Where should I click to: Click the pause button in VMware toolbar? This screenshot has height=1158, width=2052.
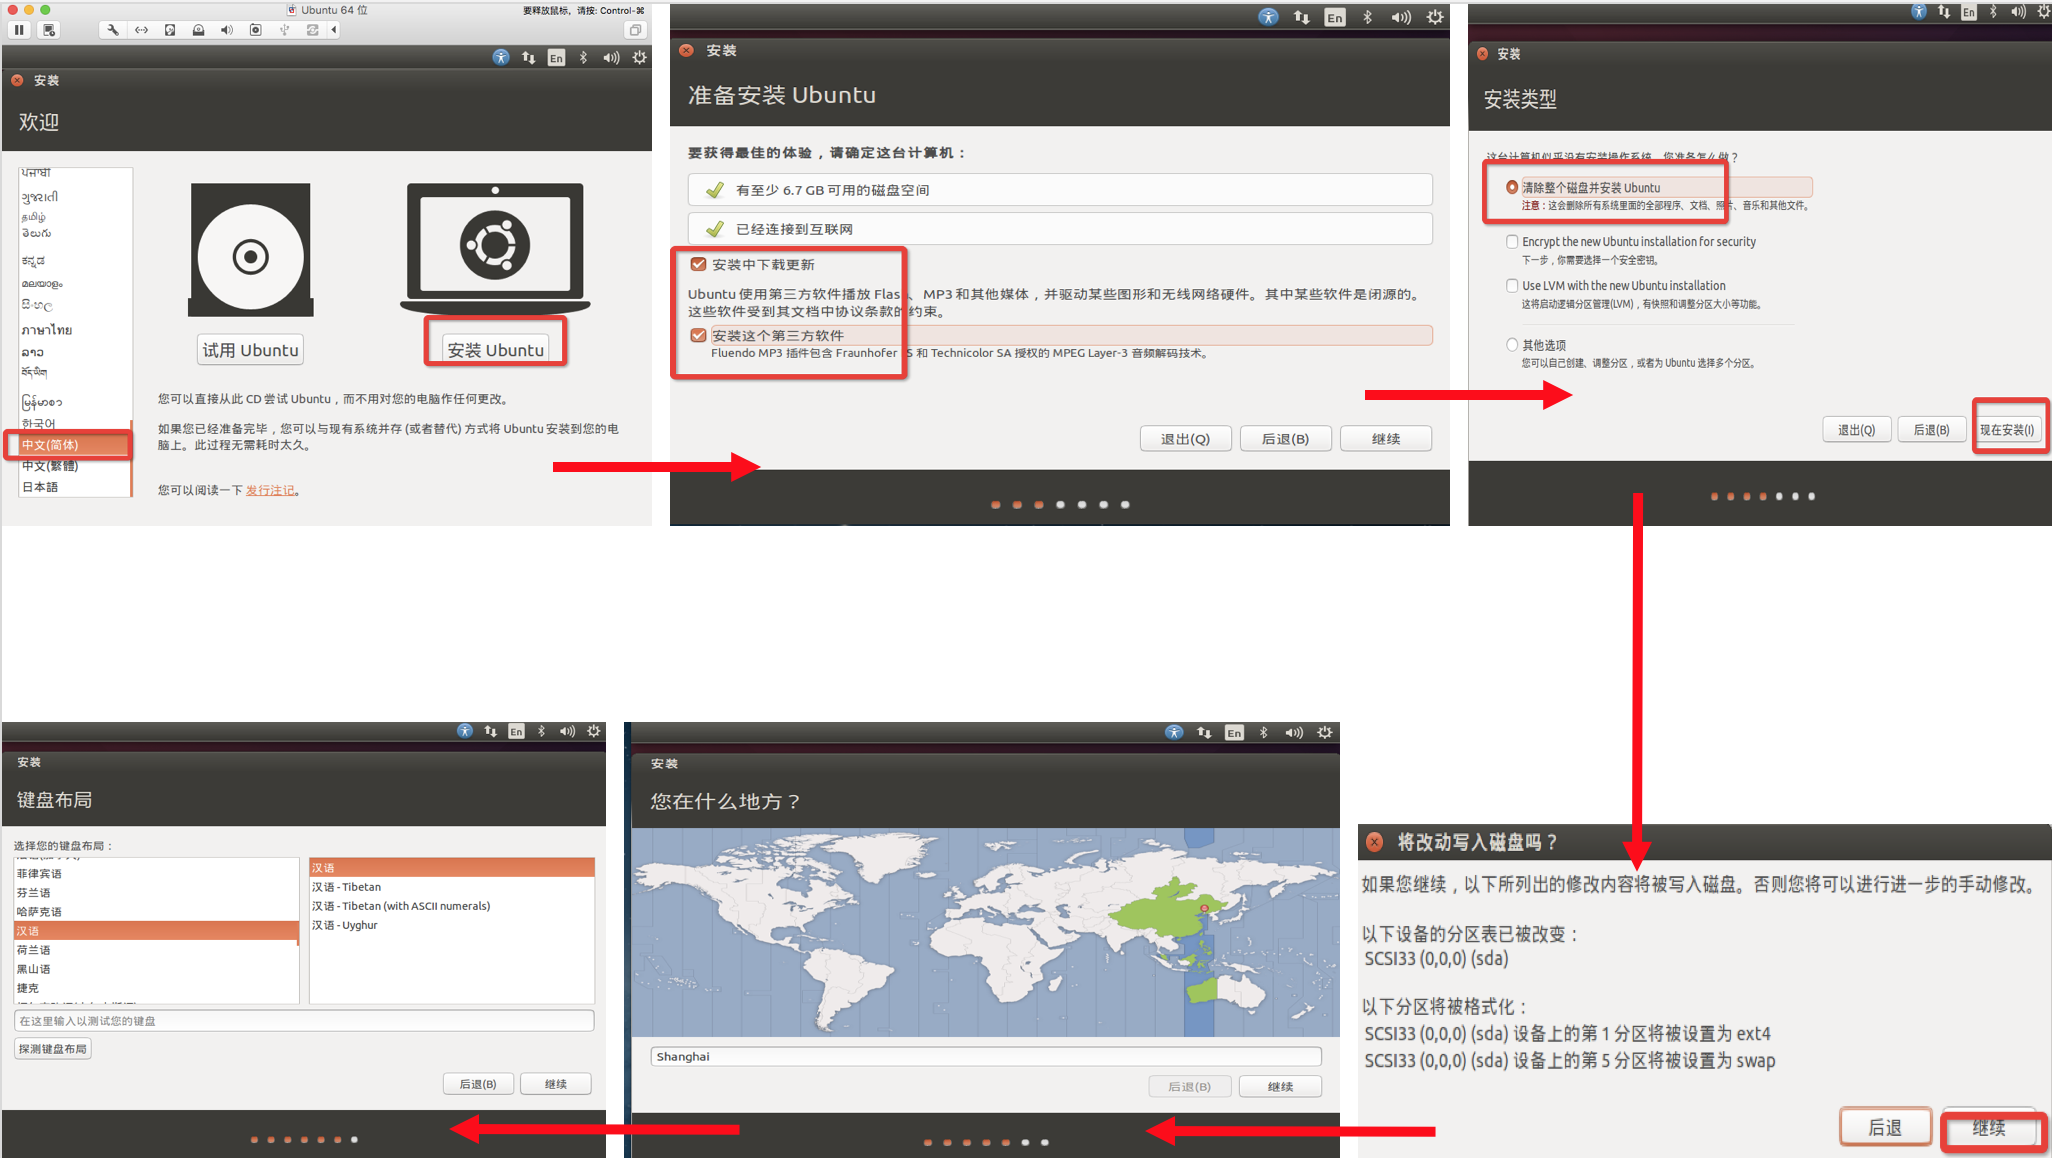point(19,29)
